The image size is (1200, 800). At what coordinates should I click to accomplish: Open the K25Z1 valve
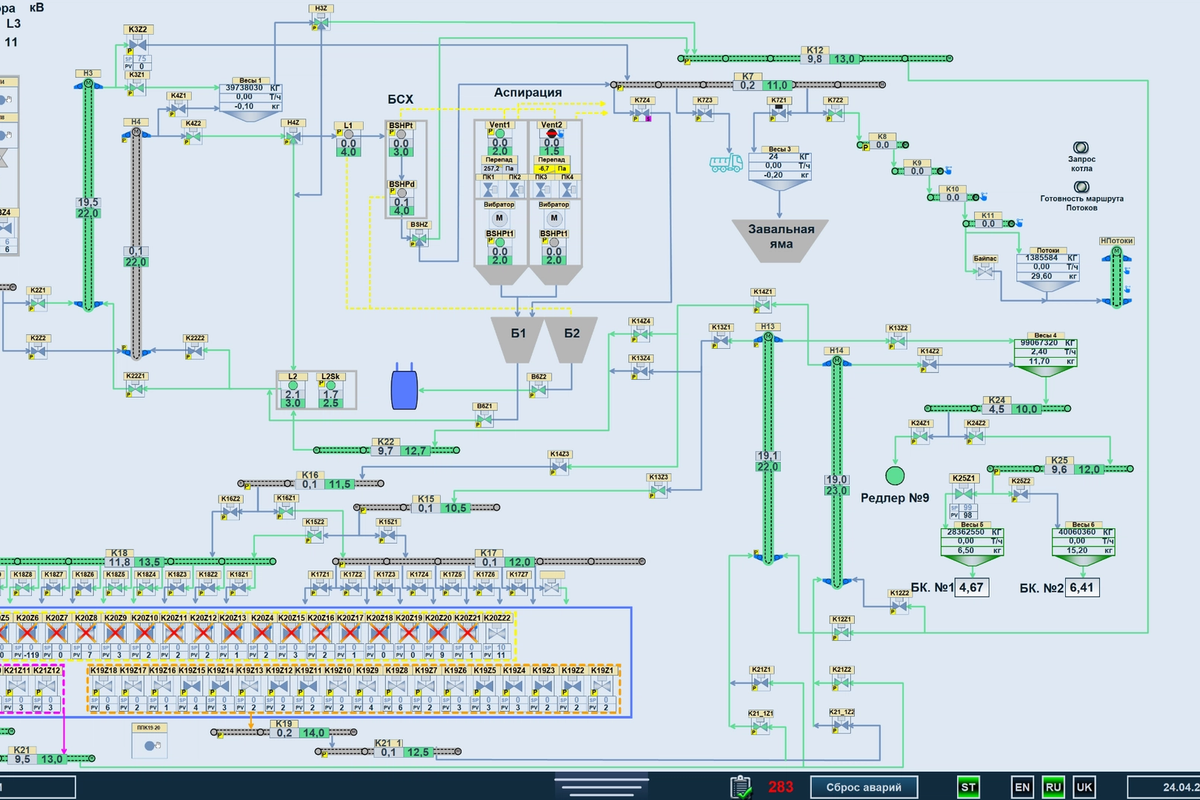(x=962, y=494)
